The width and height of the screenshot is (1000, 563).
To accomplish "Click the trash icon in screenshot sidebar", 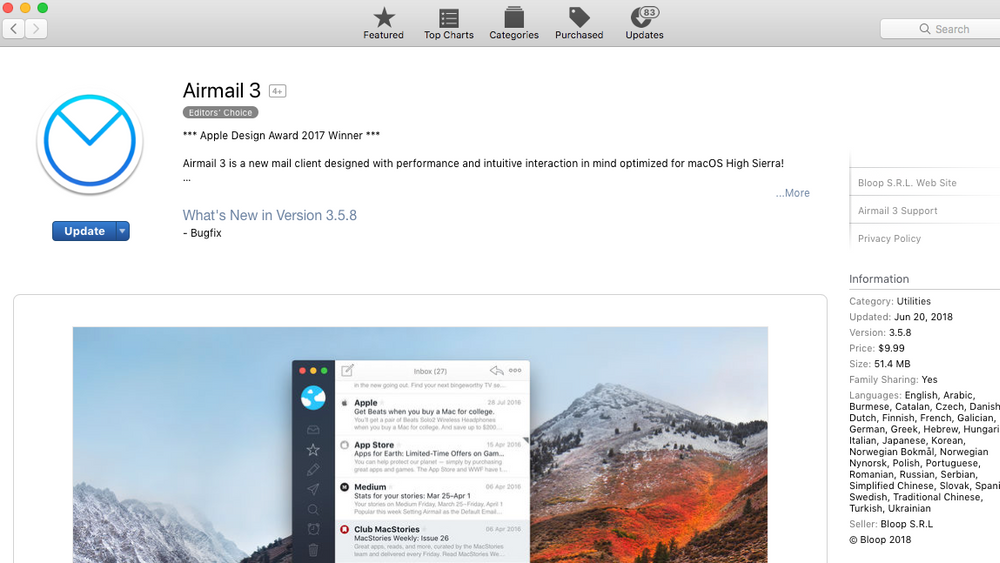I will (313, 550).
